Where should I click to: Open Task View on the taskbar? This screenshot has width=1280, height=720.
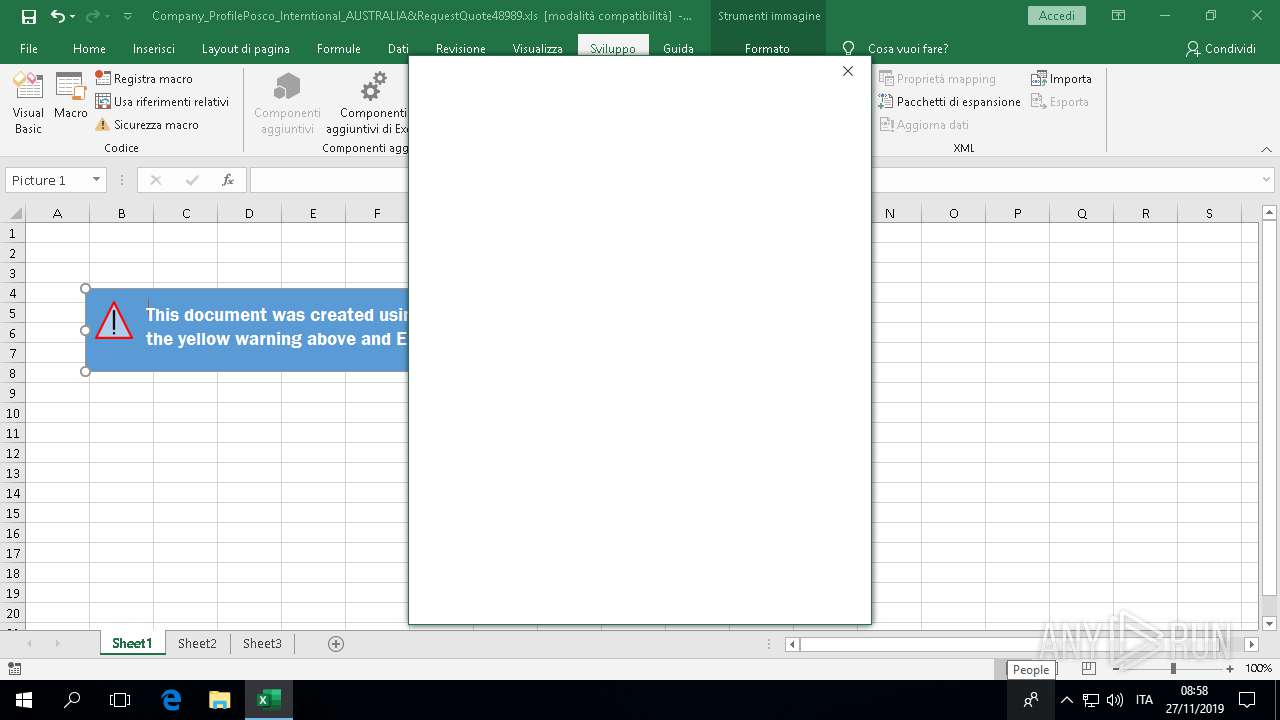[120, 700]
